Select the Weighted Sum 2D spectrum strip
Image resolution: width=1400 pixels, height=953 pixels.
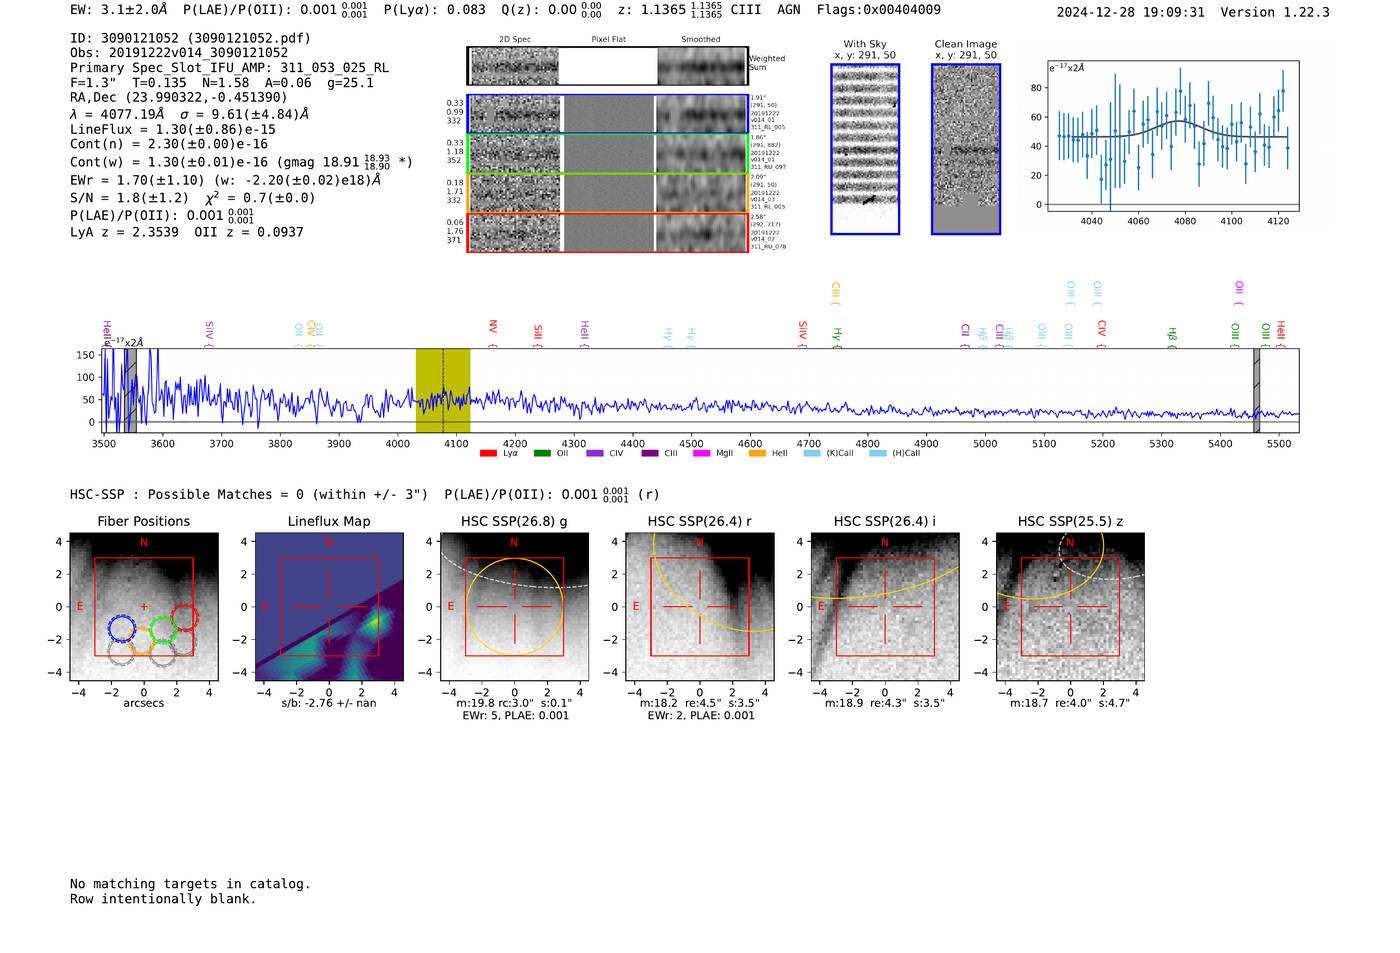607,66
